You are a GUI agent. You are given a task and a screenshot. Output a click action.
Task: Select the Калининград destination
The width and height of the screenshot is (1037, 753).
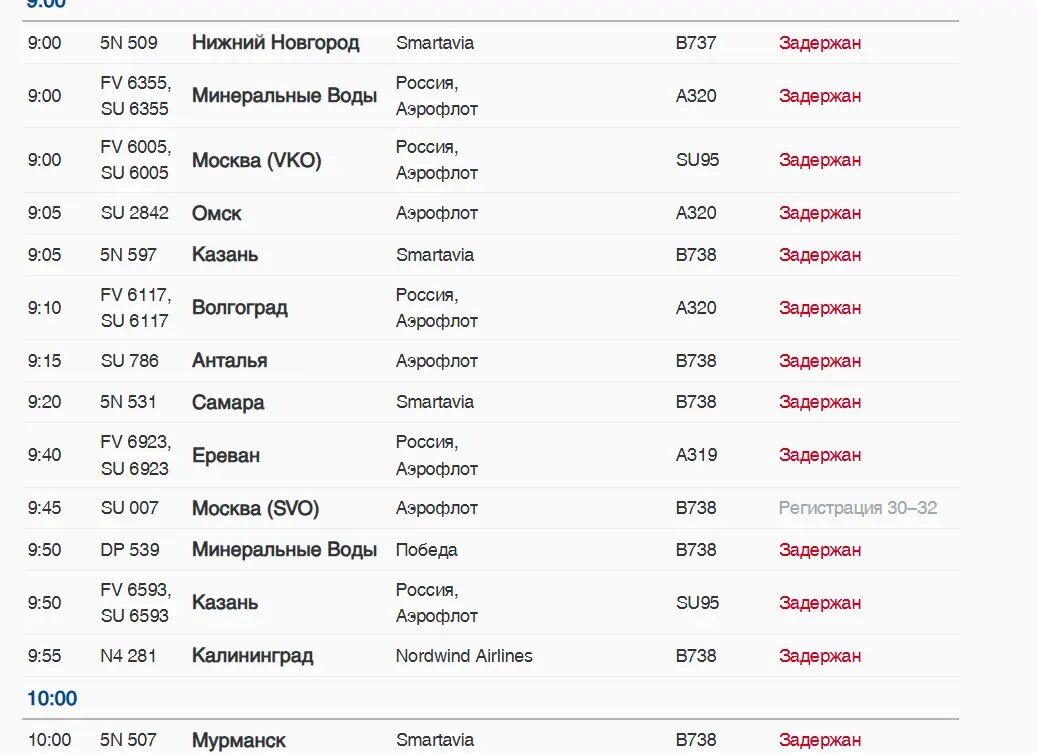252,656
